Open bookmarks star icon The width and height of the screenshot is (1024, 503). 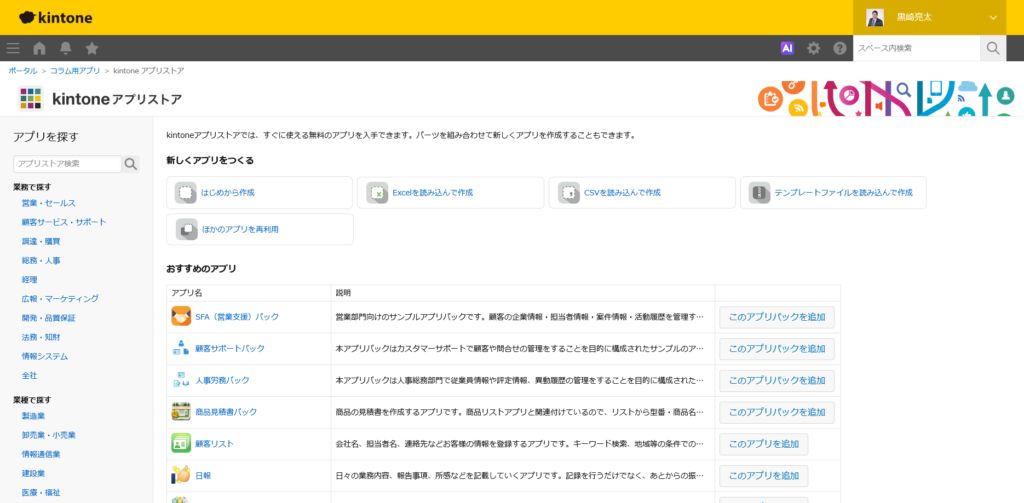click(x=92, y=48)
